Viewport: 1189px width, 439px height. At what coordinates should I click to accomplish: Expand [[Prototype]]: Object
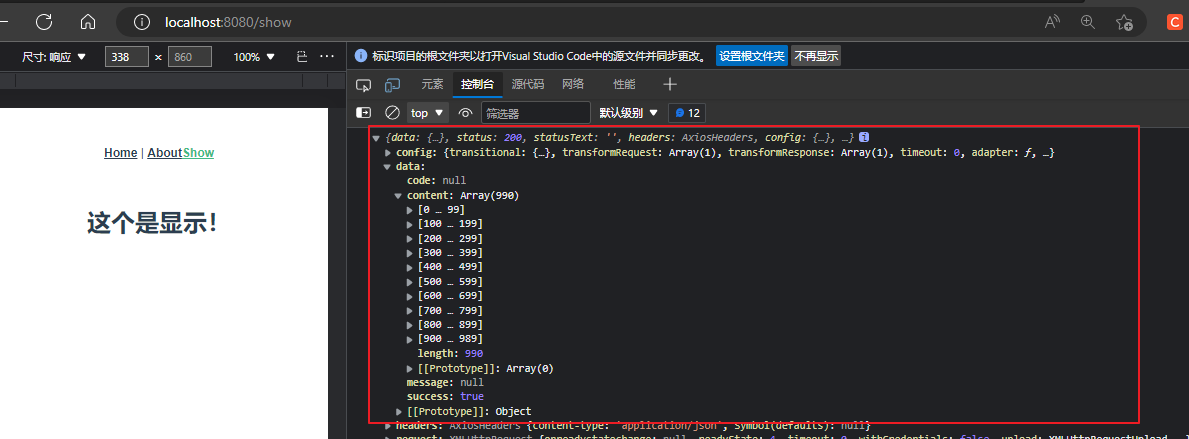click(399, 412)
